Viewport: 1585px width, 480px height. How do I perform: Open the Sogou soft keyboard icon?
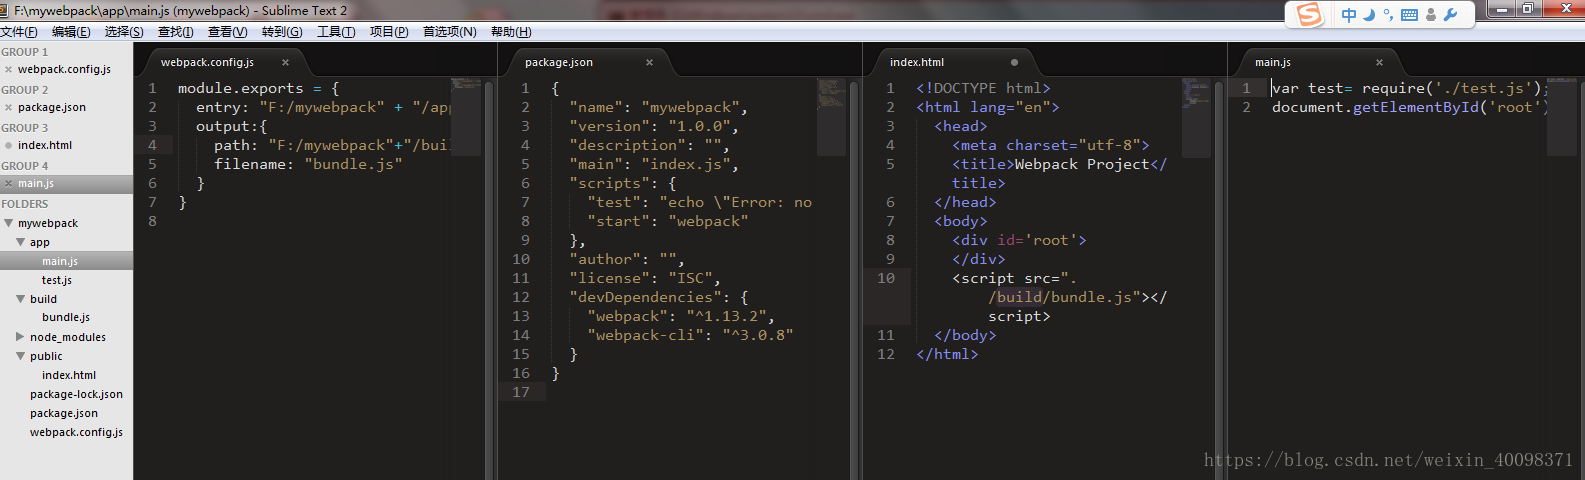coord(1409,15)
